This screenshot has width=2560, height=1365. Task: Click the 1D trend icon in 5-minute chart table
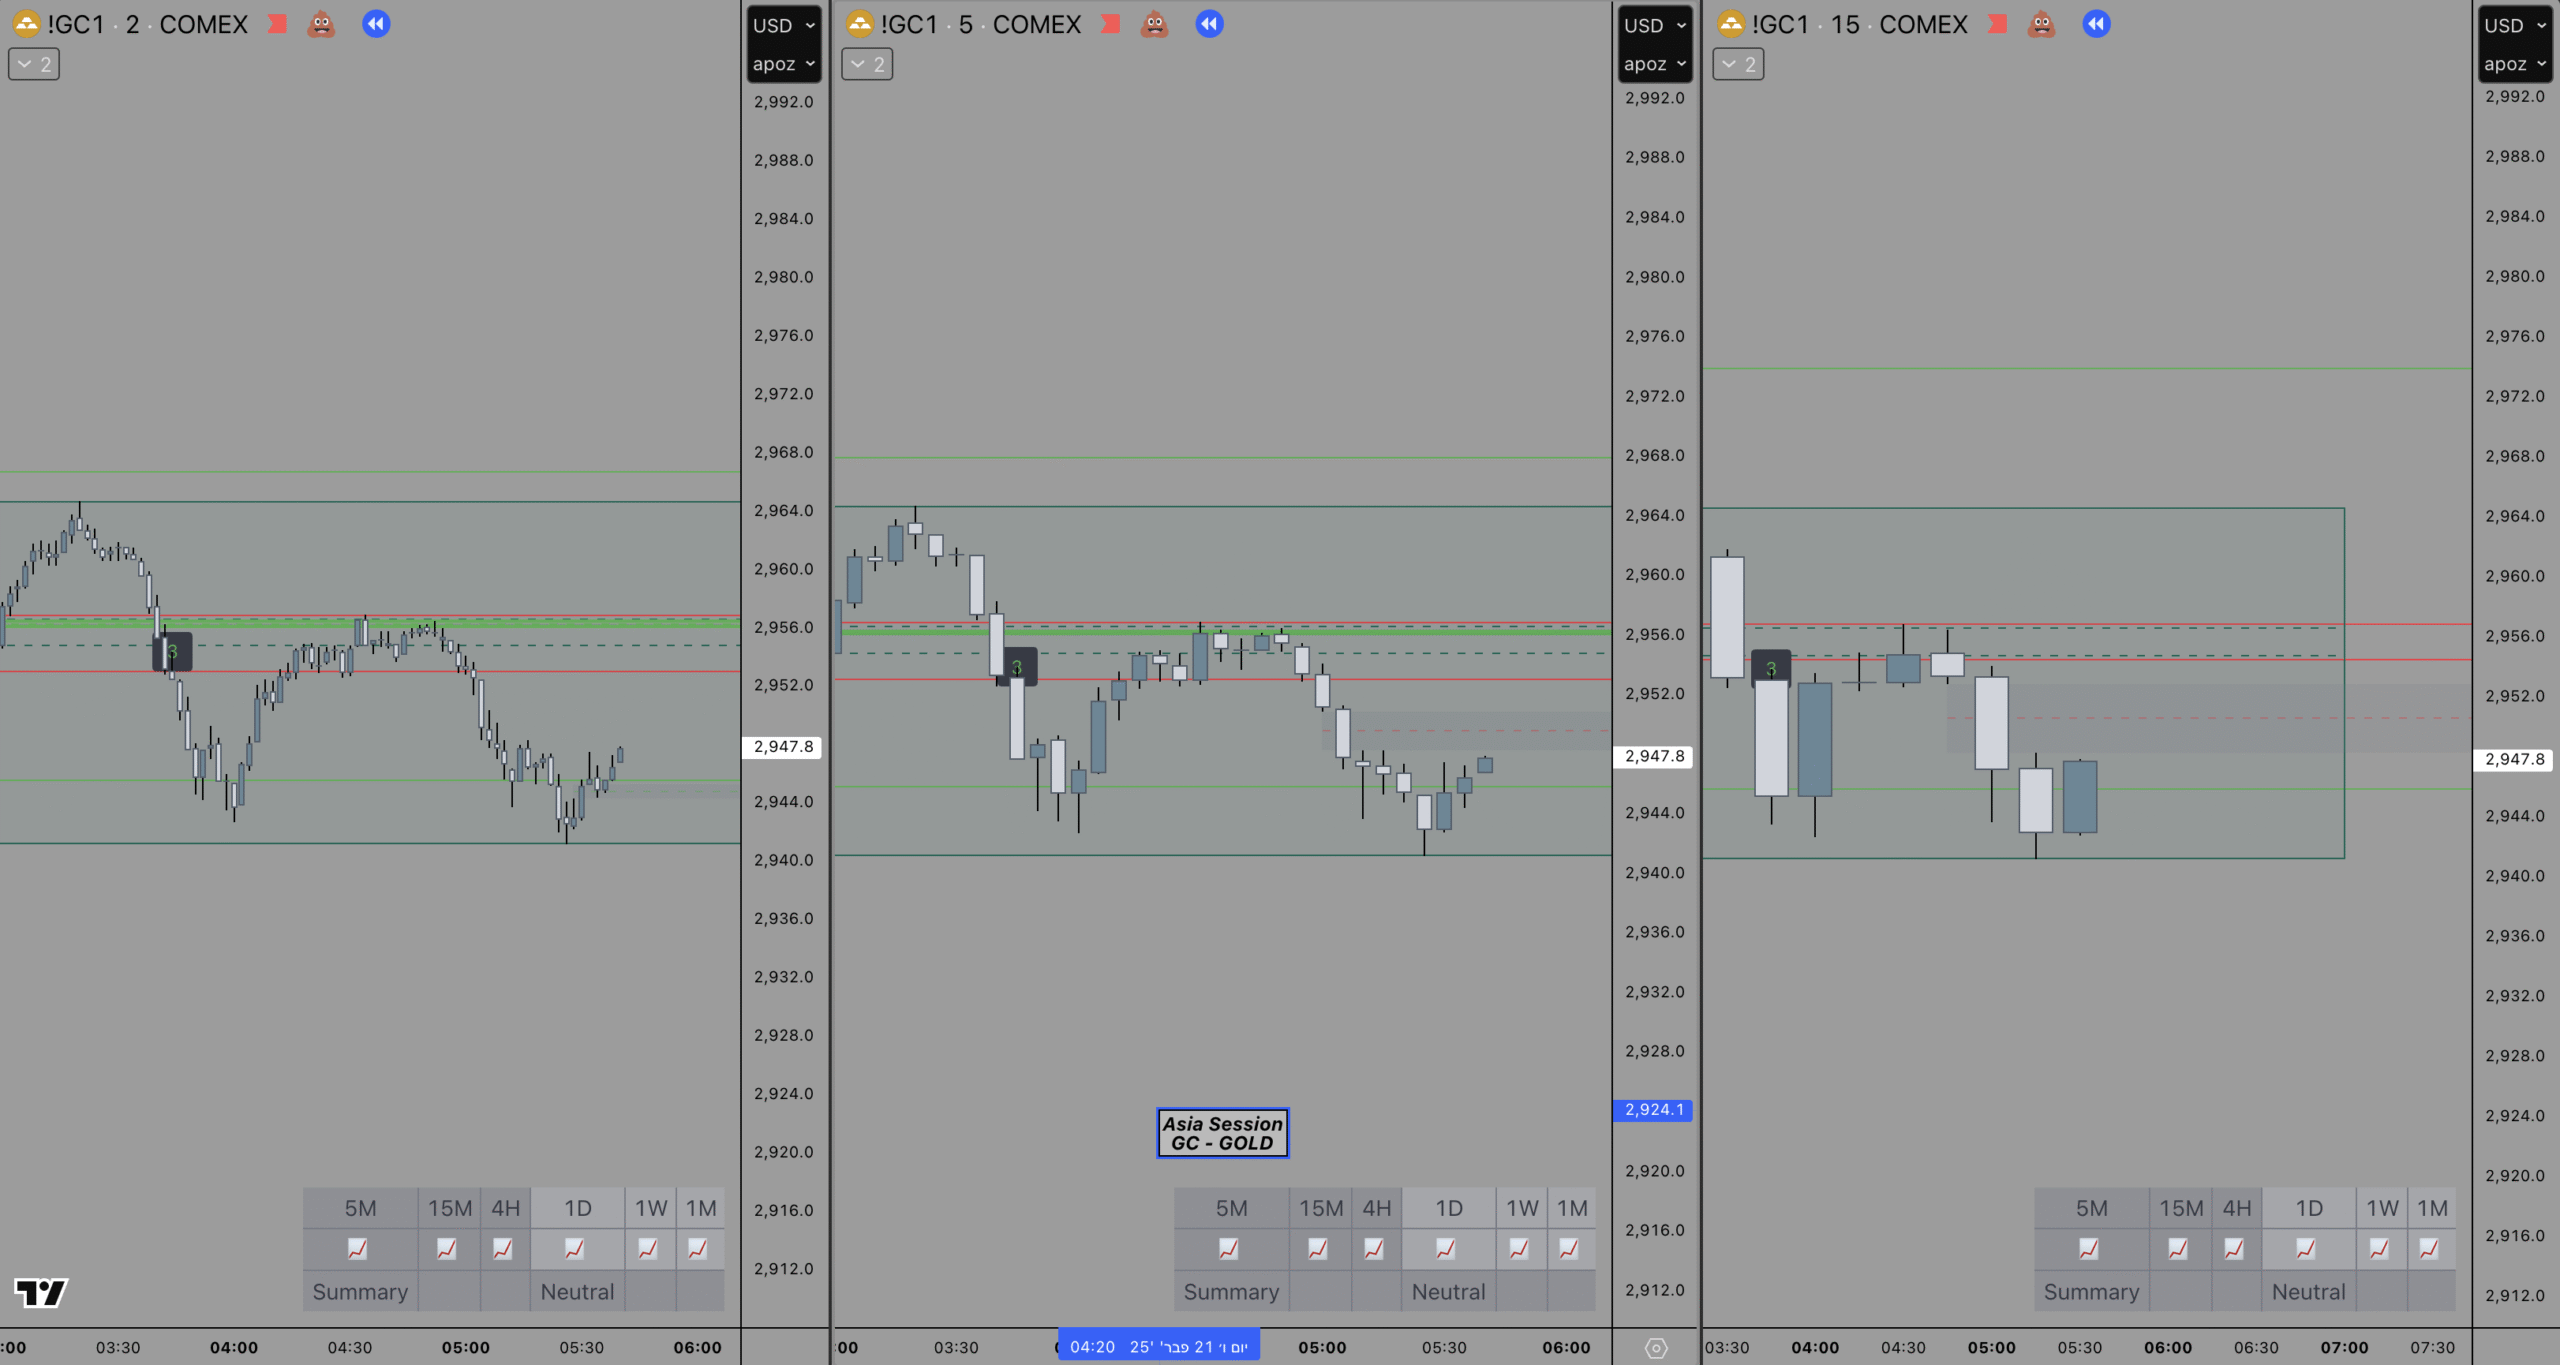coord(1446,1248)
